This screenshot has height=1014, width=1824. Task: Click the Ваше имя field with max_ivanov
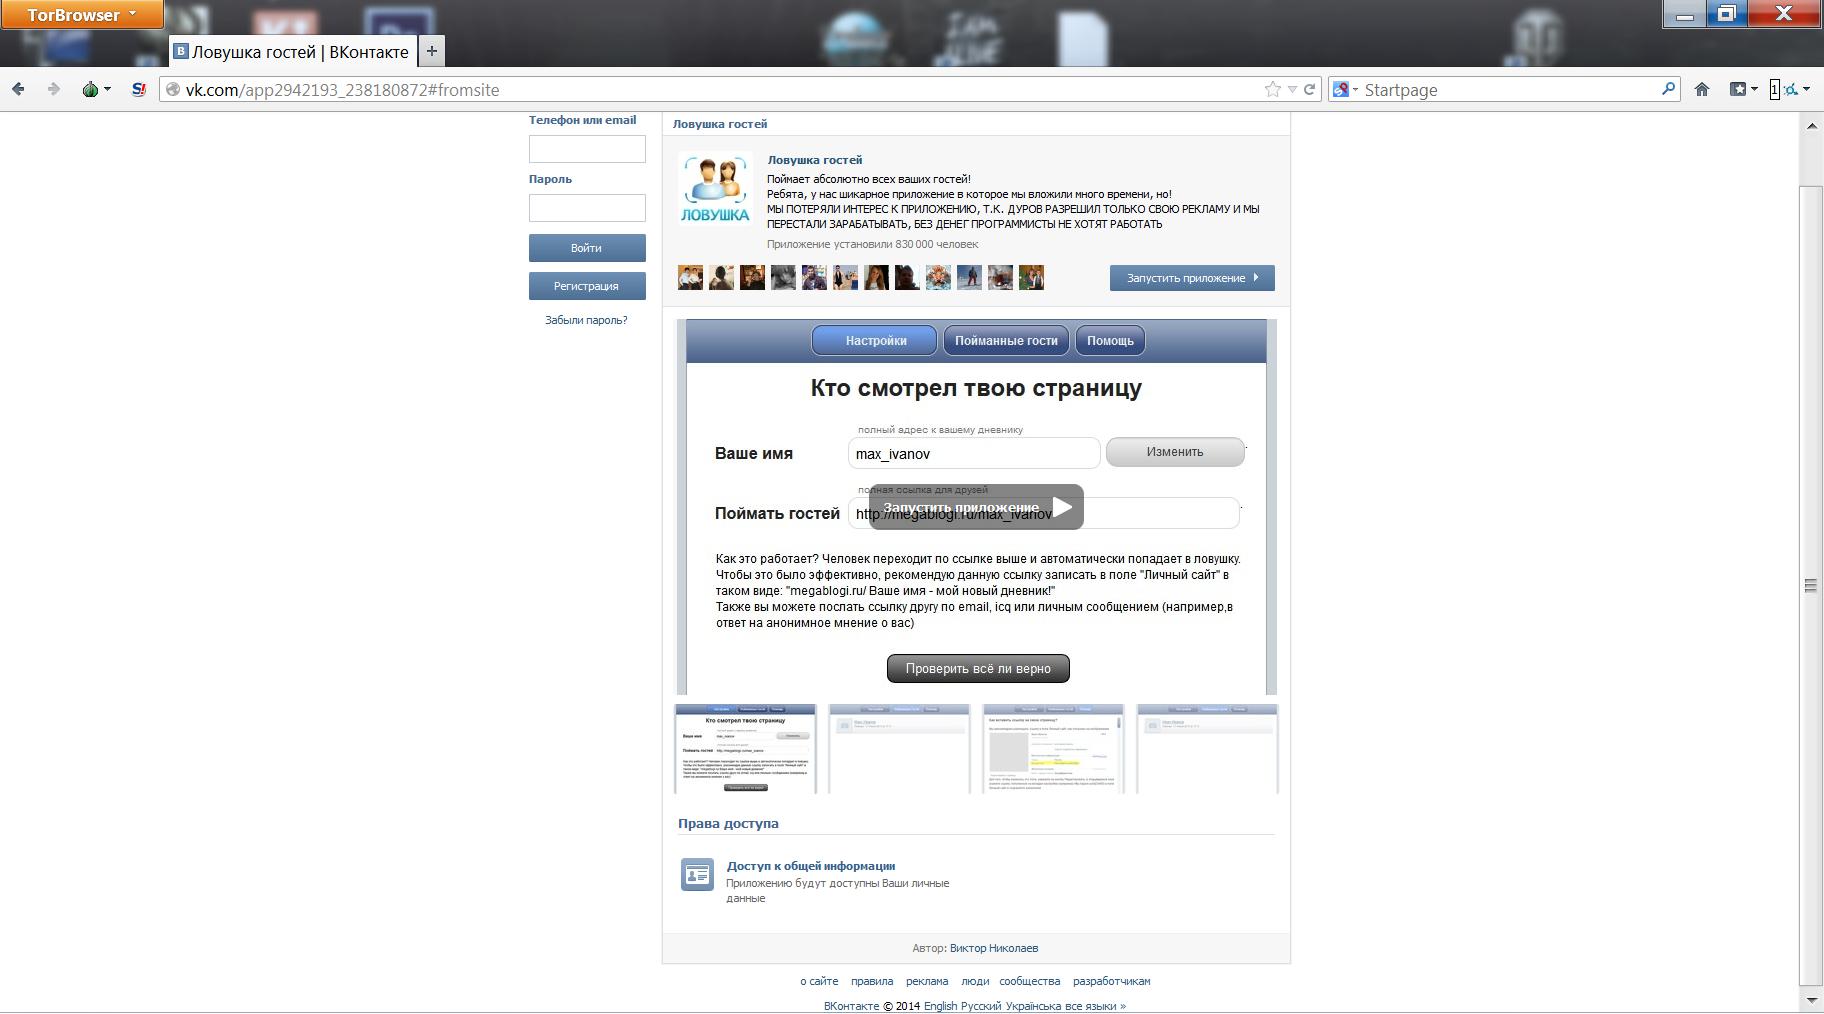tap(974, 453)
